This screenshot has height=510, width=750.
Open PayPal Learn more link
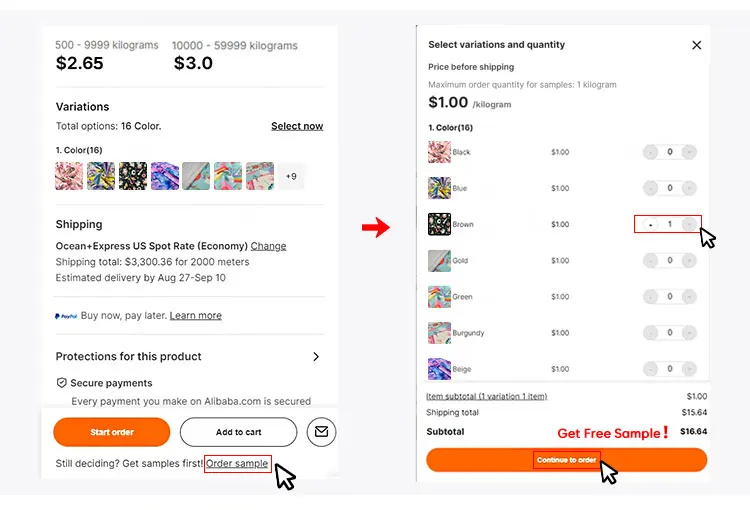196,316
